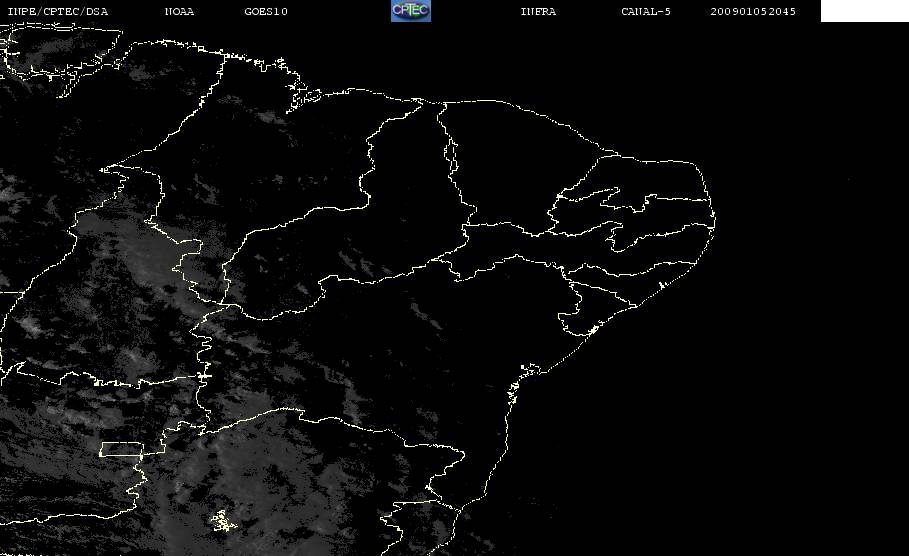The width and height of the screenshot is (909, 556).
Task: Click the word CPTEC in INPE/CPTEC/DSA
Action: point(61,12)
